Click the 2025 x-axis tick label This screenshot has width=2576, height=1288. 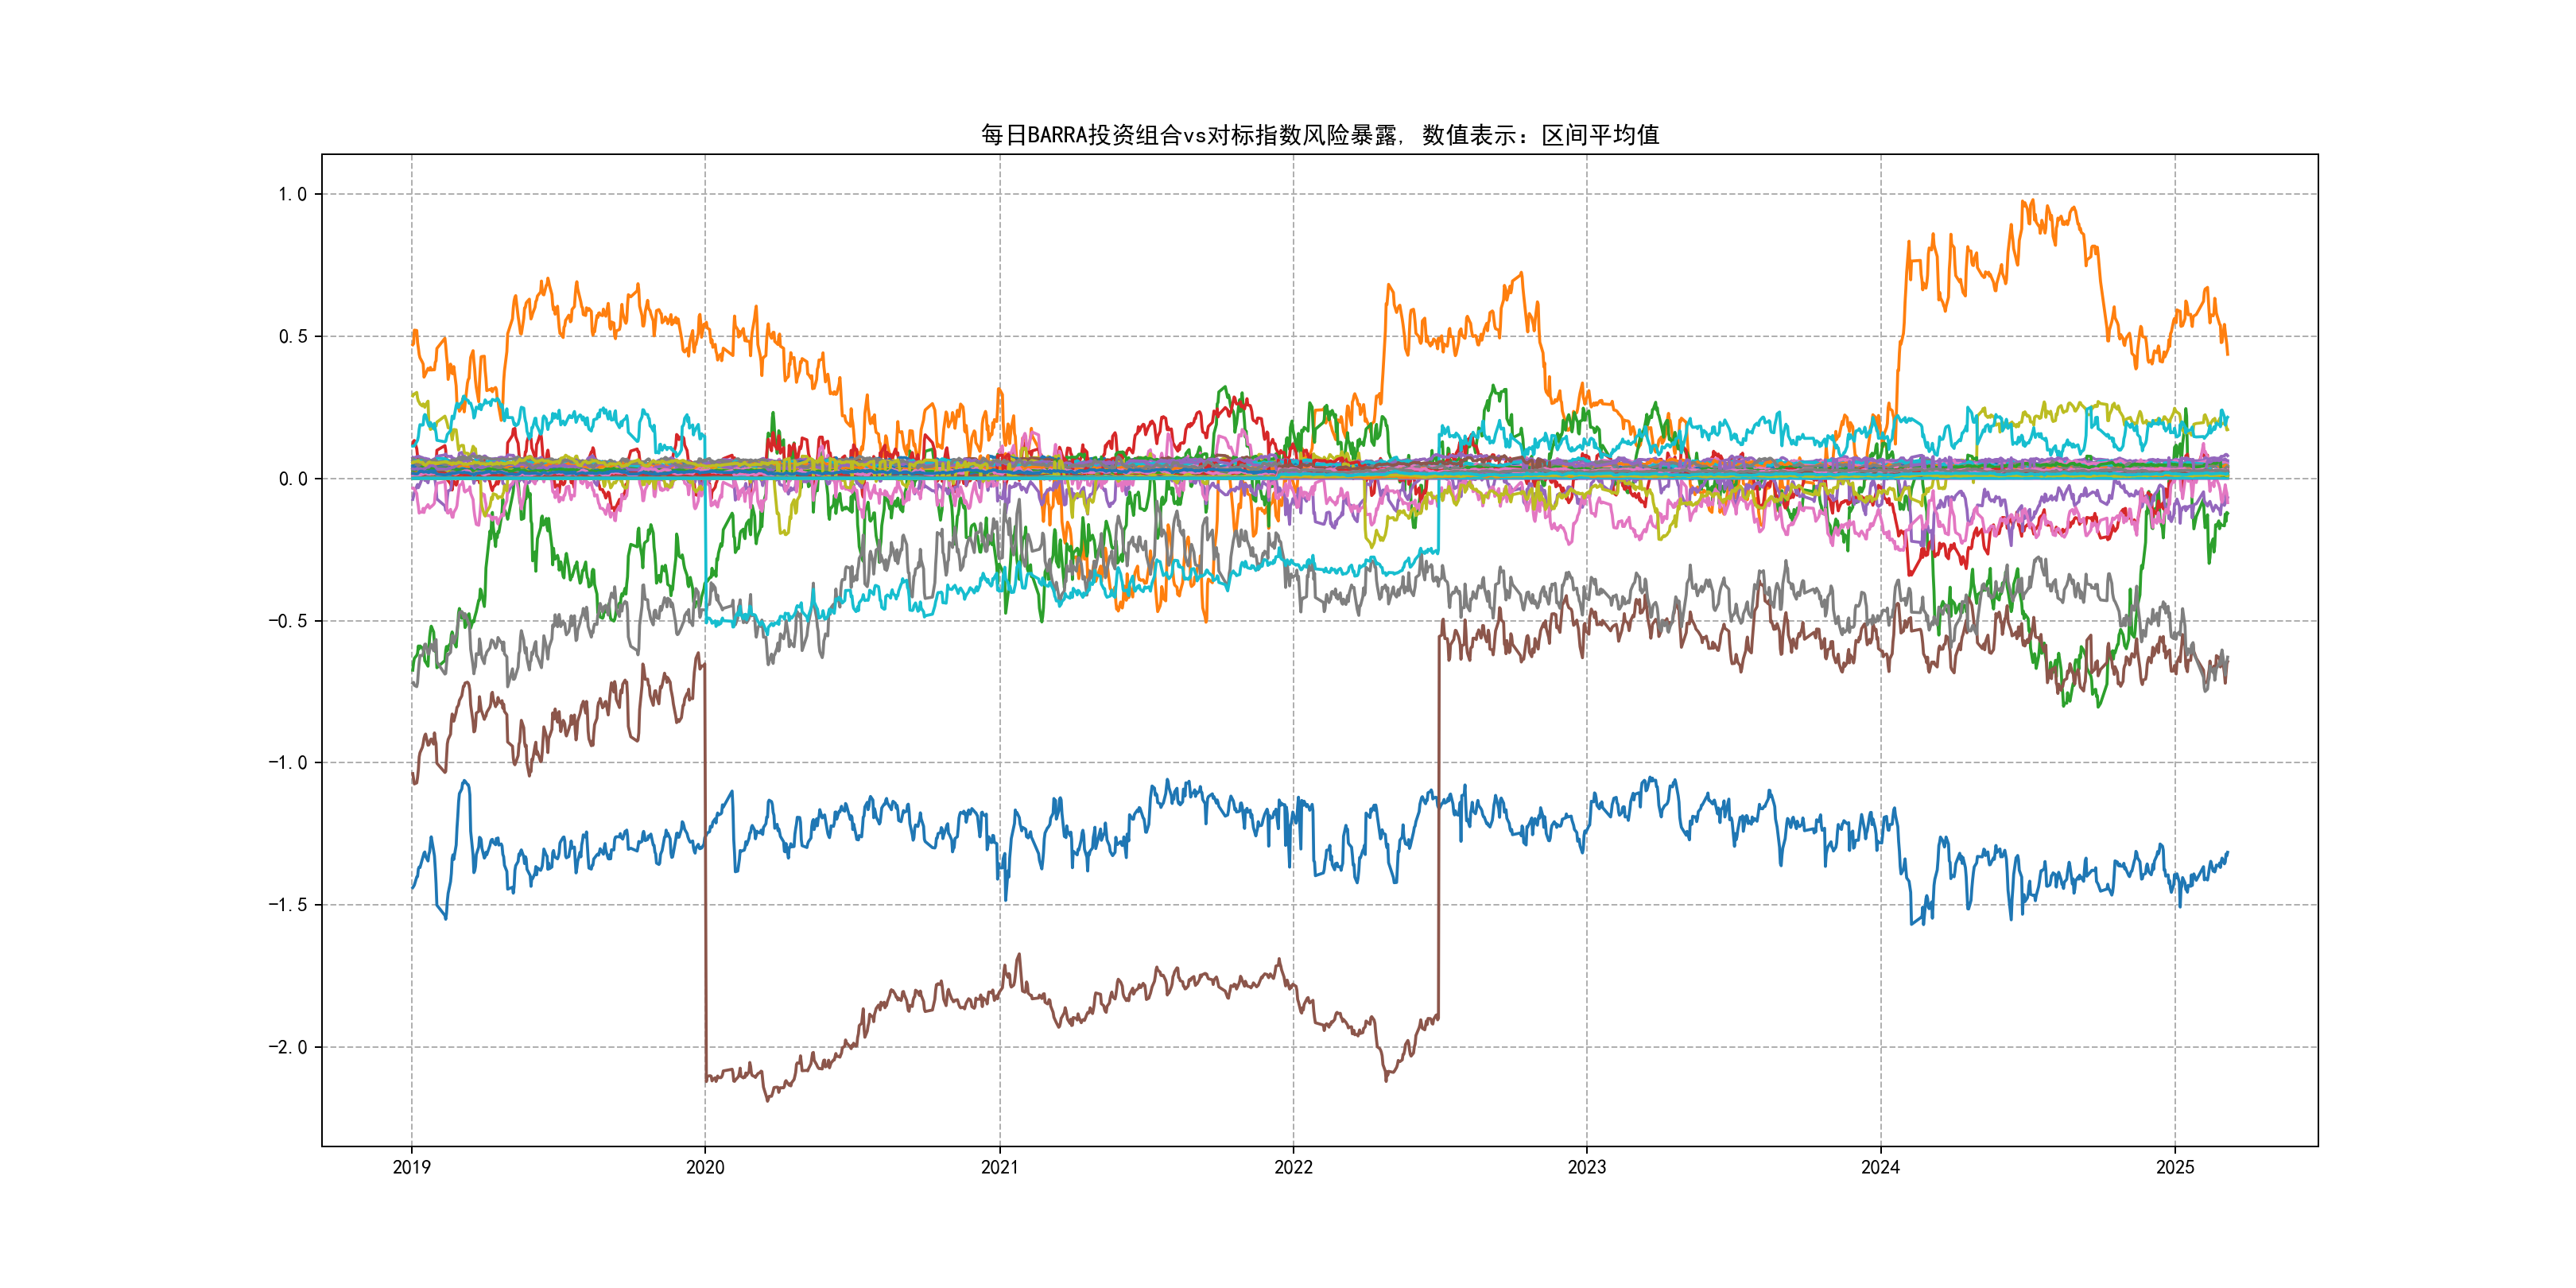[x=2174, y=1167]
